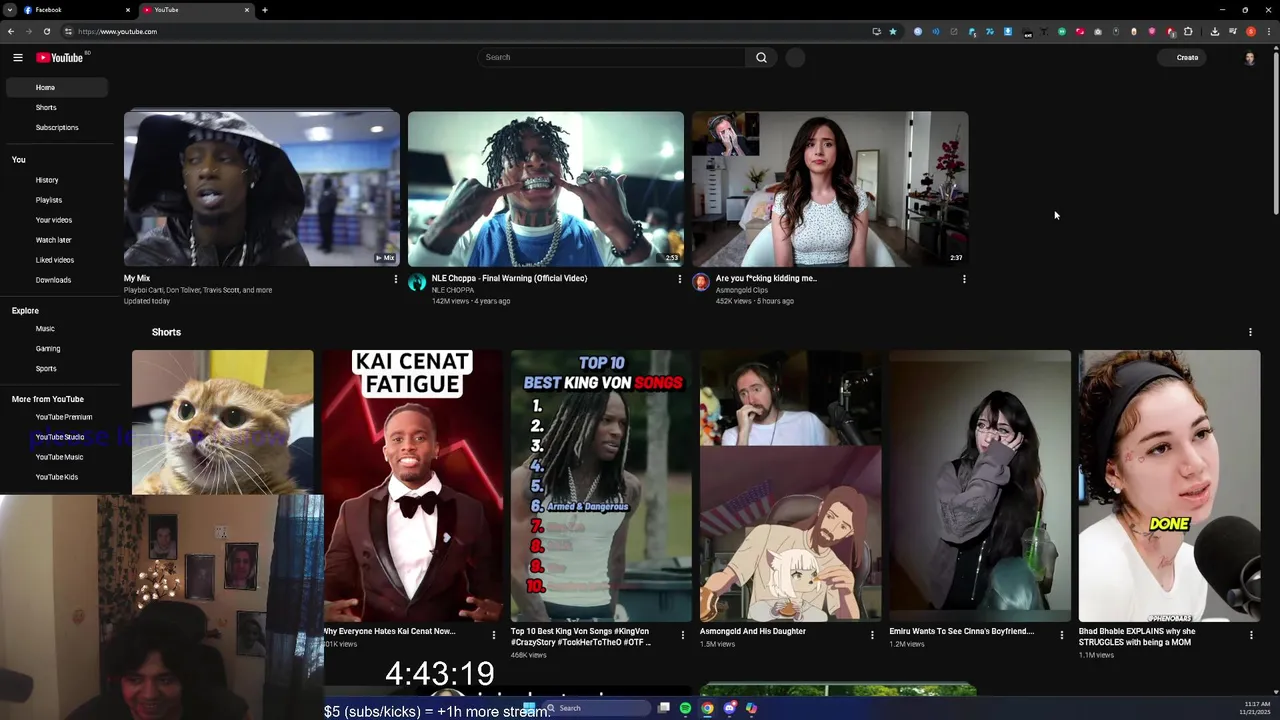This screenshot has width=1280, height=720.
Task: Open the Chrome three-dot menu
Action: pos(1268,31)
